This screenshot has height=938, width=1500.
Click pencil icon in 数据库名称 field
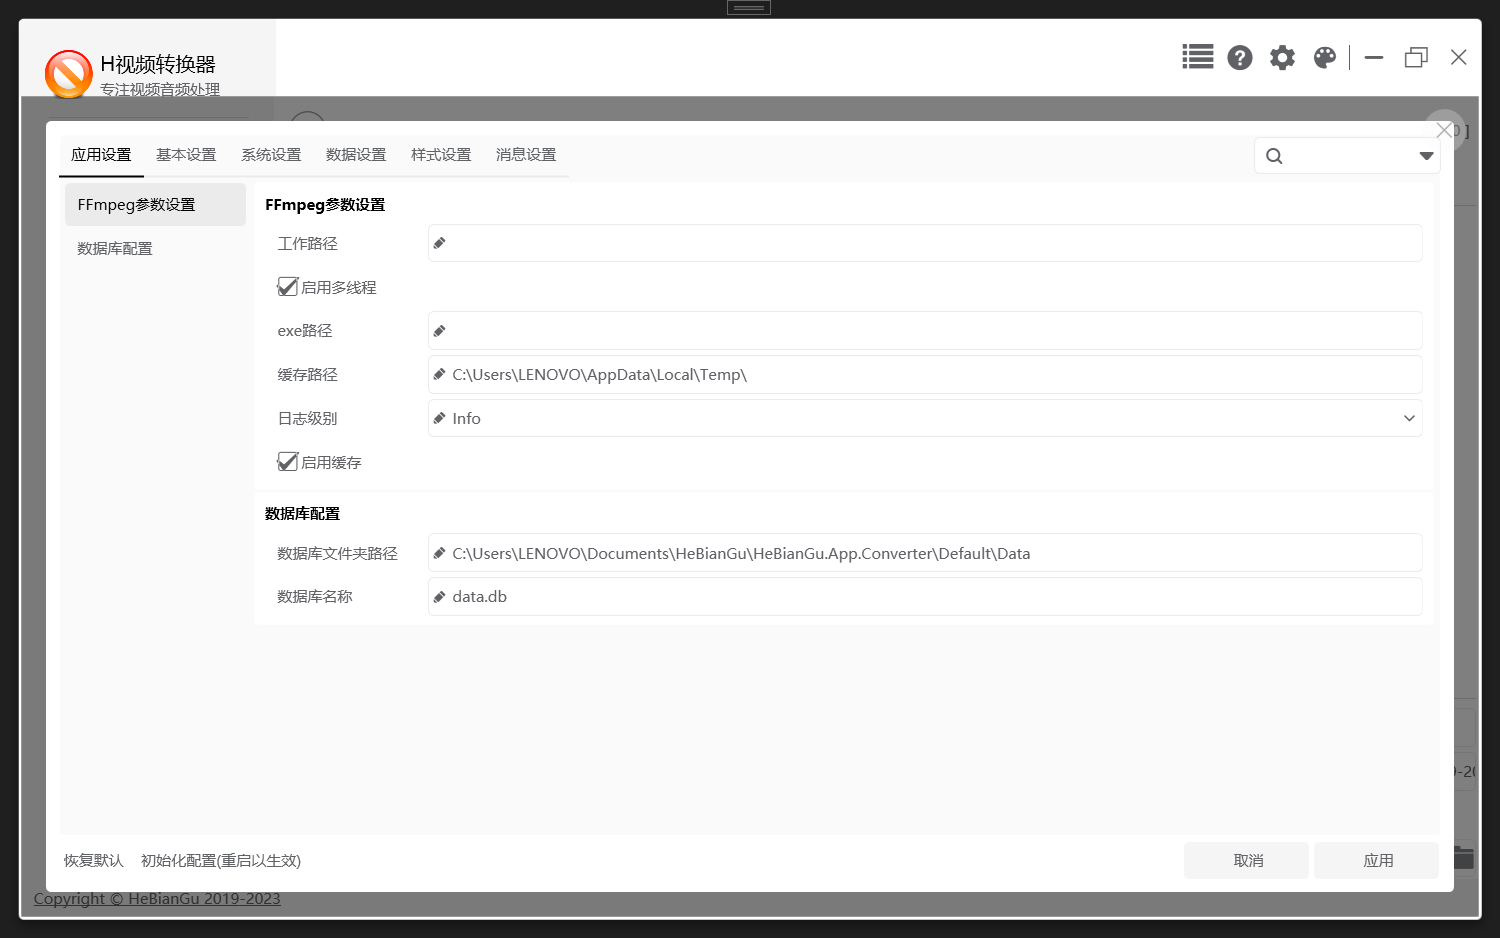coord(439,597)
